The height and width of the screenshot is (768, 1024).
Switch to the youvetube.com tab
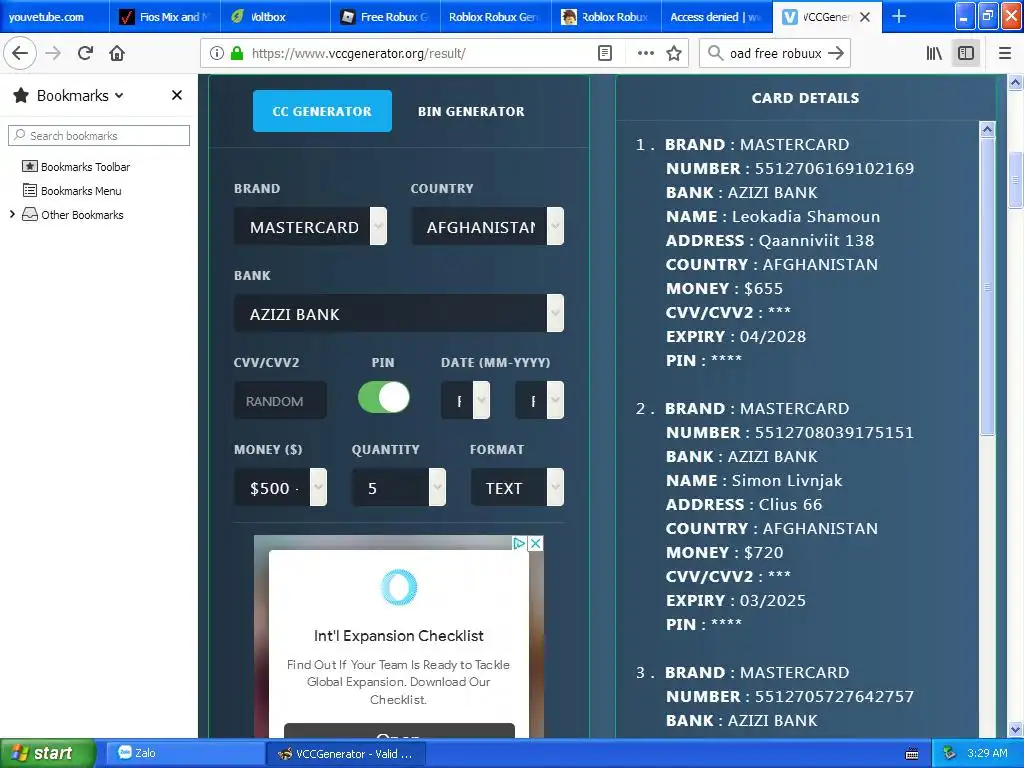(x=54, y=17)
